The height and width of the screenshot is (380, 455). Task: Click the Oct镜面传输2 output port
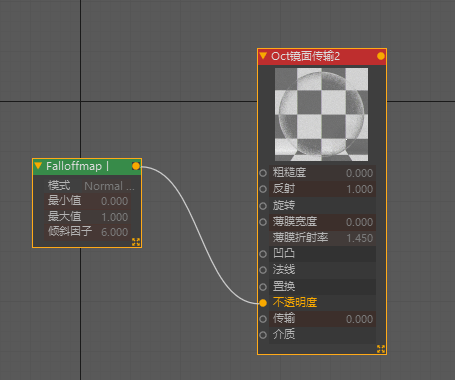(x=381, y=56)
